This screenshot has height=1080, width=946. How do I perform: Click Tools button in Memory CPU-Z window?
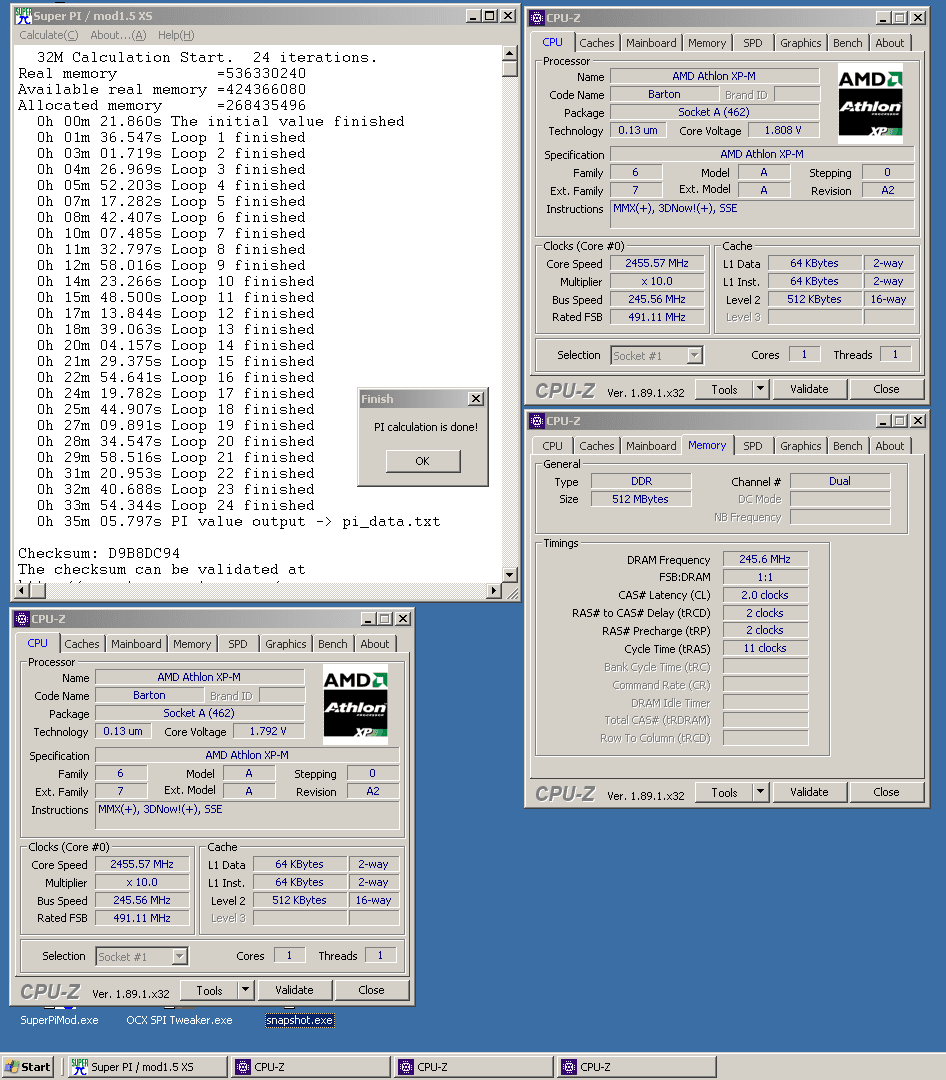(724, 792)
